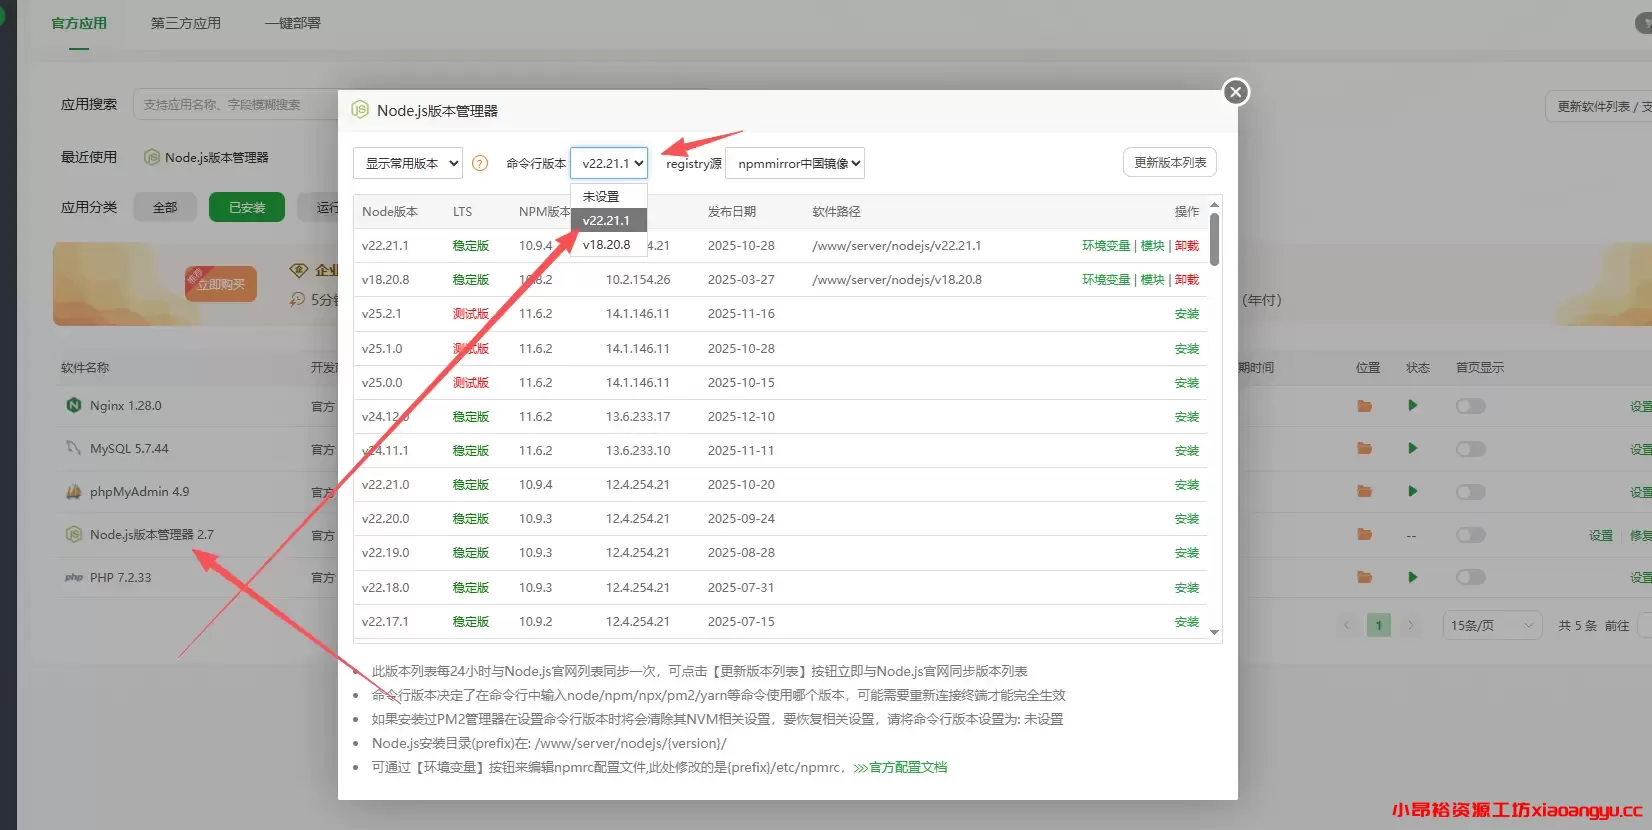Switch to 一键部署 tab
This screenshot has width=1652, height=830.
point(293,23)
